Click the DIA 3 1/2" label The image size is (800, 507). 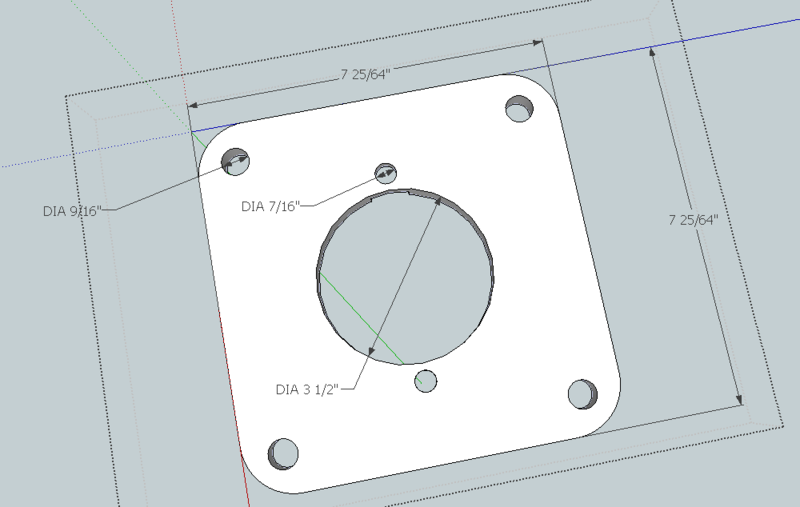tap(307, 389)
